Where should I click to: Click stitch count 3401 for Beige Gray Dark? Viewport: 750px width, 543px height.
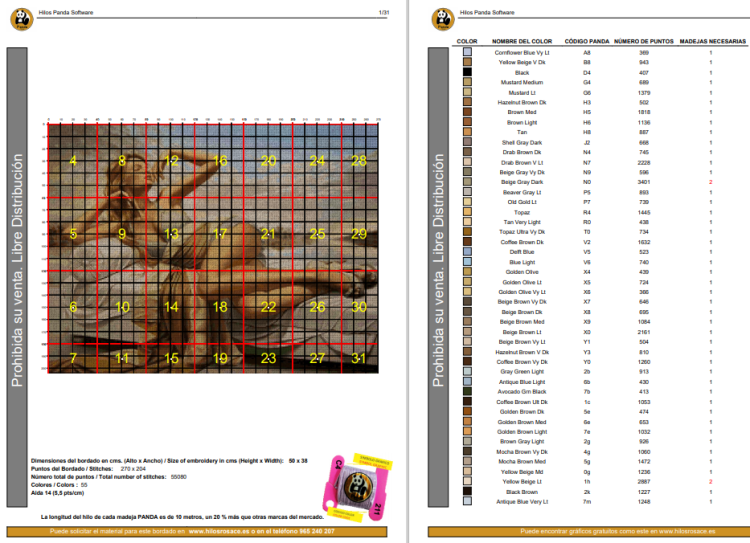click(x=644, y=182)
